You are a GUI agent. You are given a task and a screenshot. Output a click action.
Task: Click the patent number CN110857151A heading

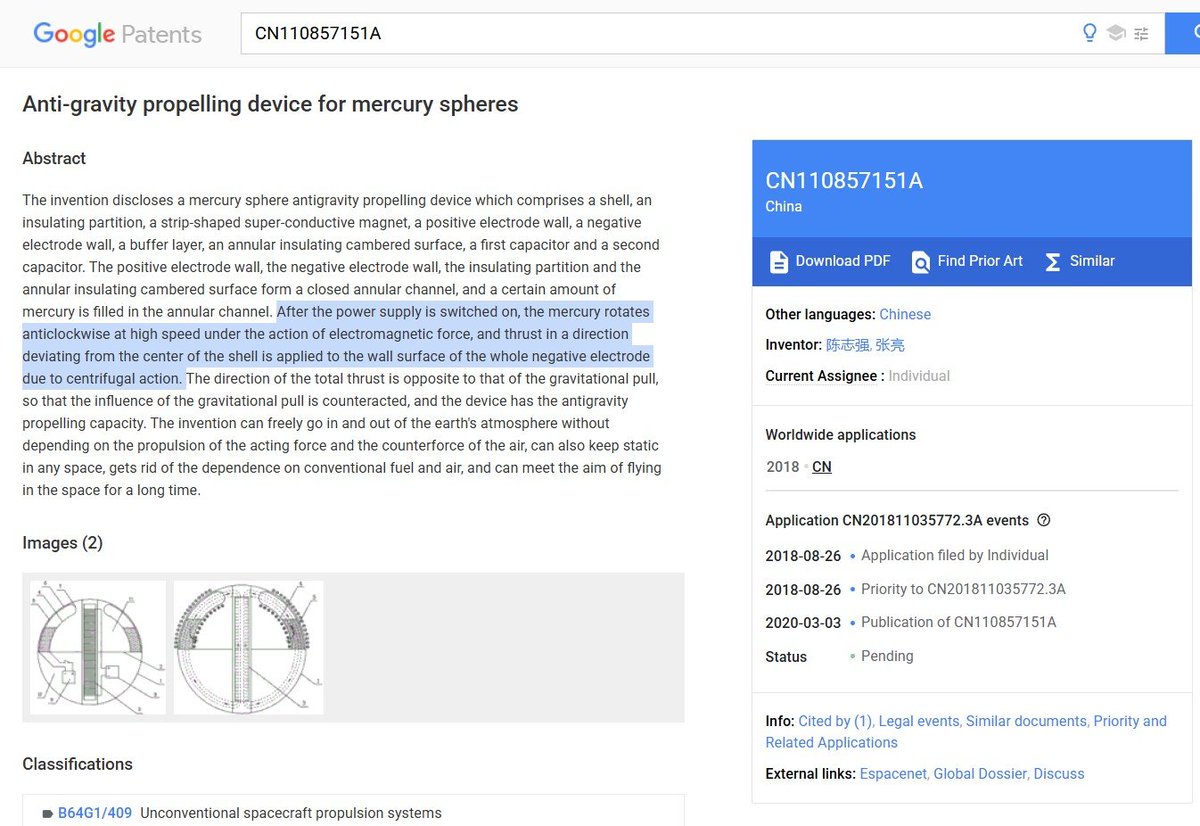(844, 181)
